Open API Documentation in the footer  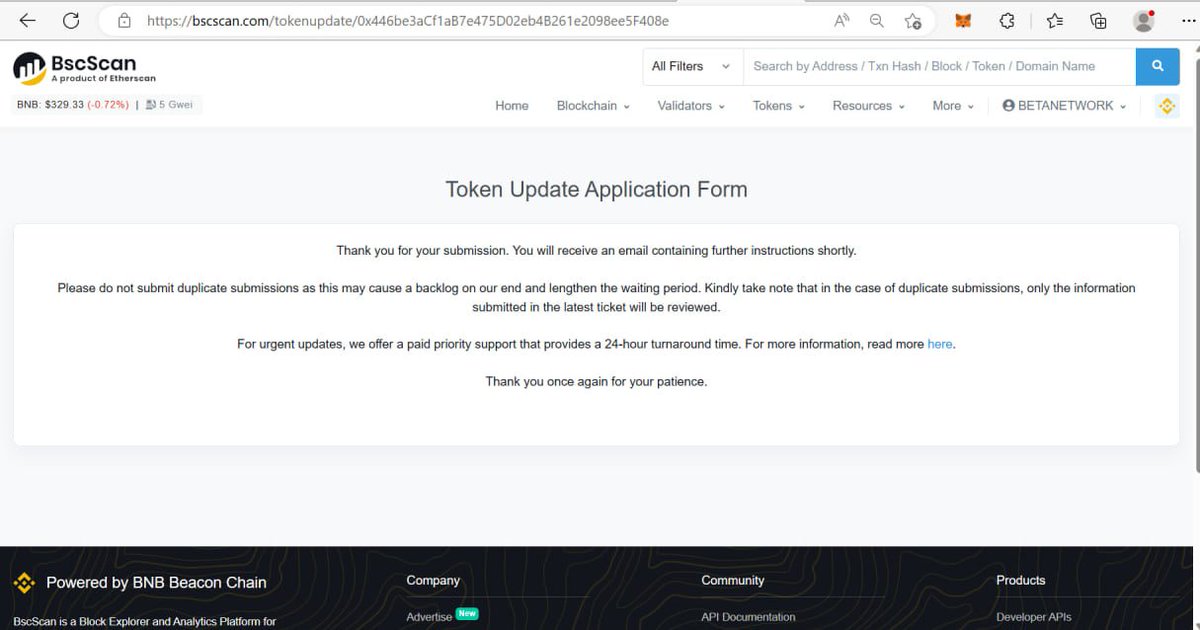pos(747,617)
